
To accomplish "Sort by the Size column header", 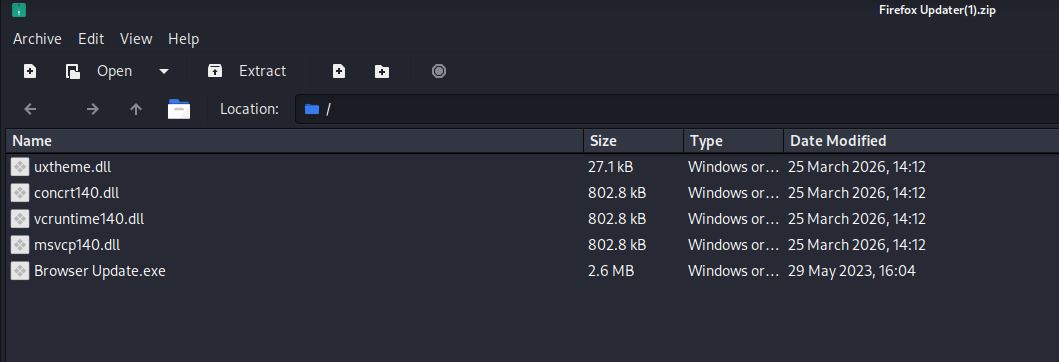I will (x=634, y=141).
